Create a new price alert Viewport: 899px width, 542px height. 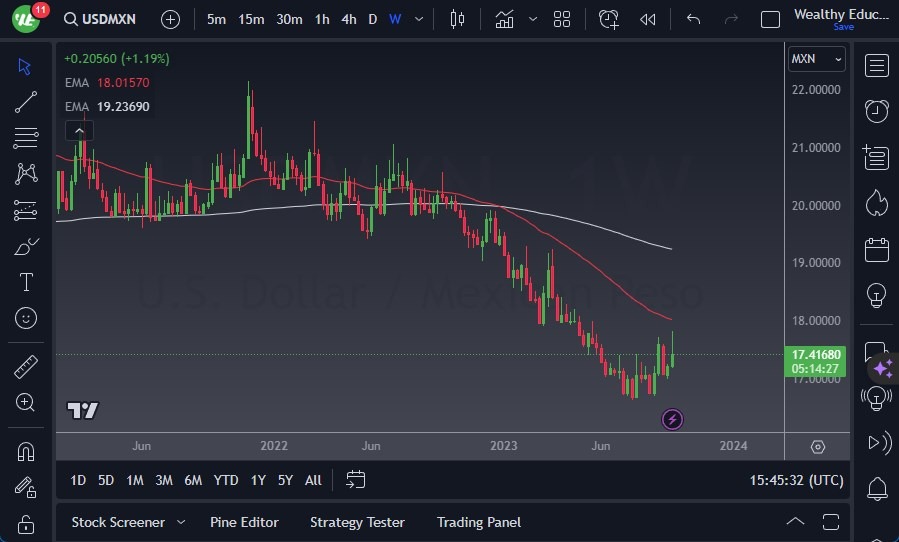point(608,20)
